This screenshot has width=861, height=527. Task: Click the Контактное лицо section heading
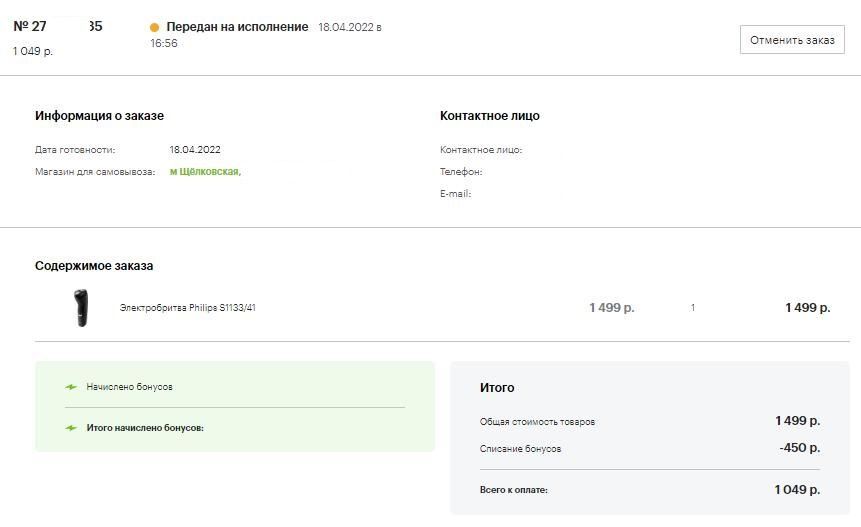pyautogui.click(x=490, y=116)
